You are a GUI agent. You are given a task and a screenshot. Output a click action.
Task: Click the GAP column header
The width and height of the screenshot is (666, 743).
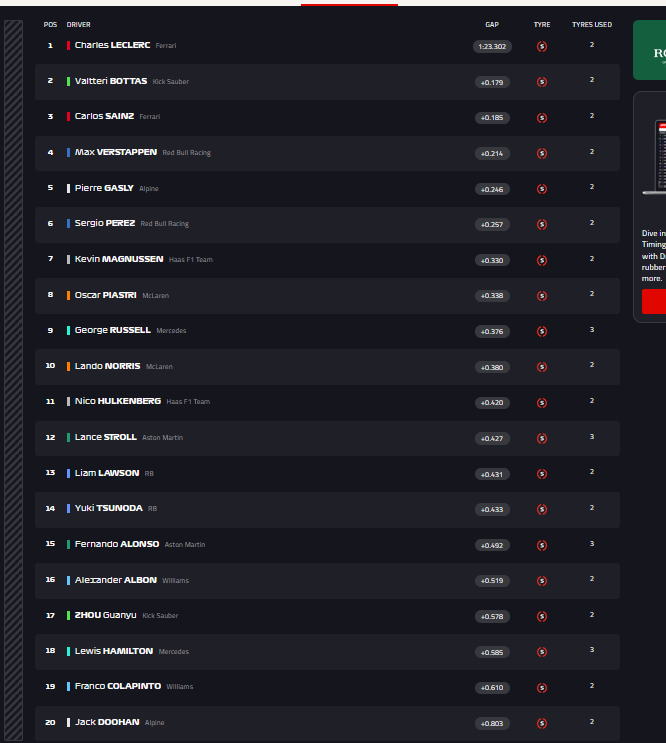492,24
